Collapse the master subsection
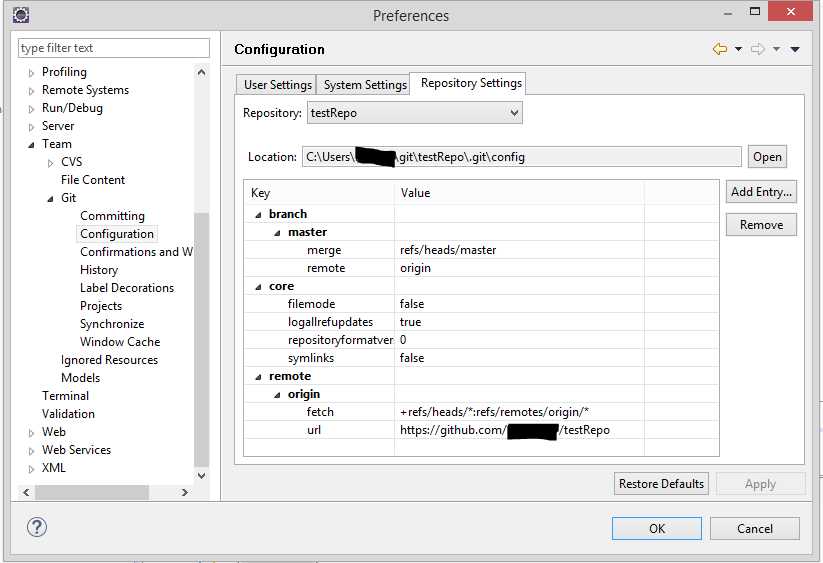Image resolution: width=823 pixels, height=563 pixels. click(277, 233)
